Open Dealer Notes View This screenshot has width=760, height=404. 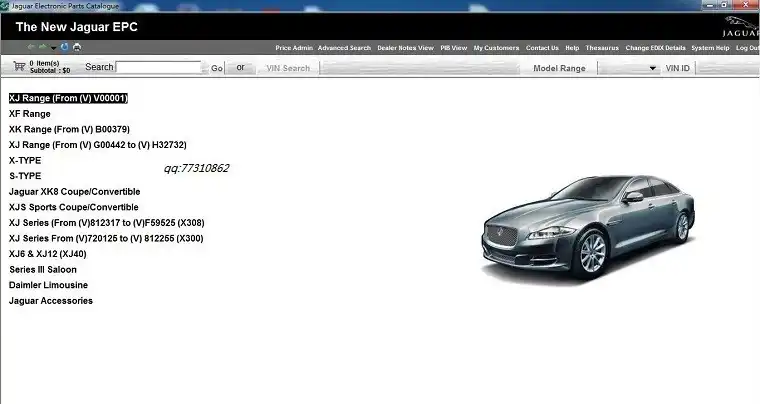click(x=405, y=48)
